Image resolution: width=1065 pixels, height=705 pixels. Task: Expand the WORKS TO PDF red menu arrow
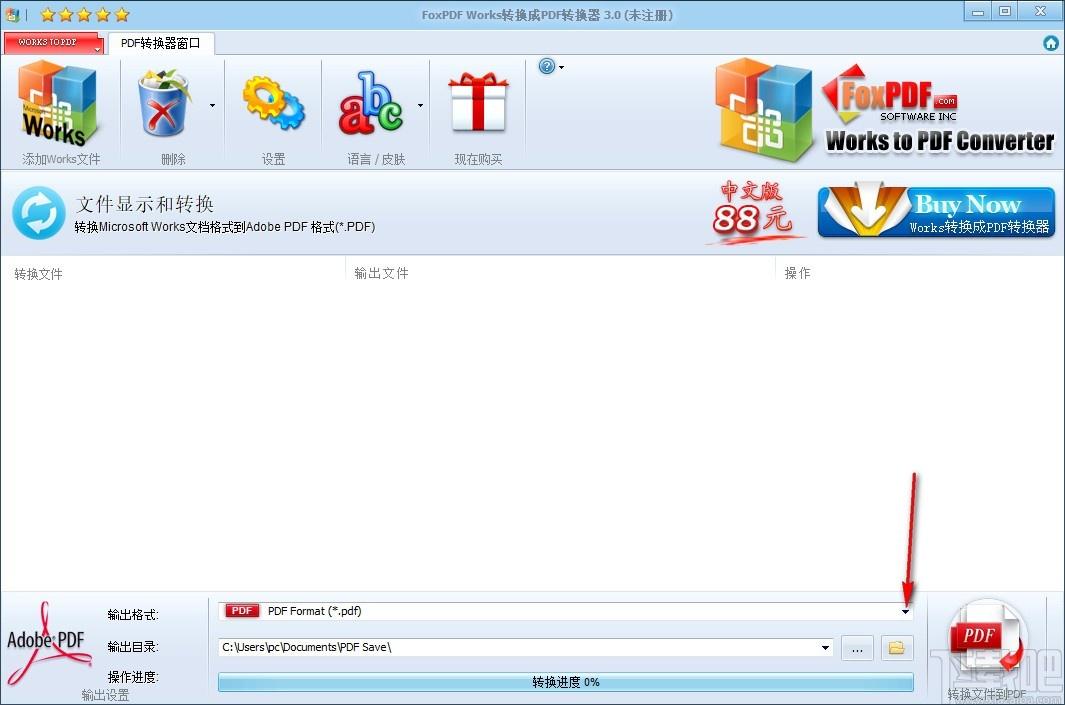click(x=98, y=49)
